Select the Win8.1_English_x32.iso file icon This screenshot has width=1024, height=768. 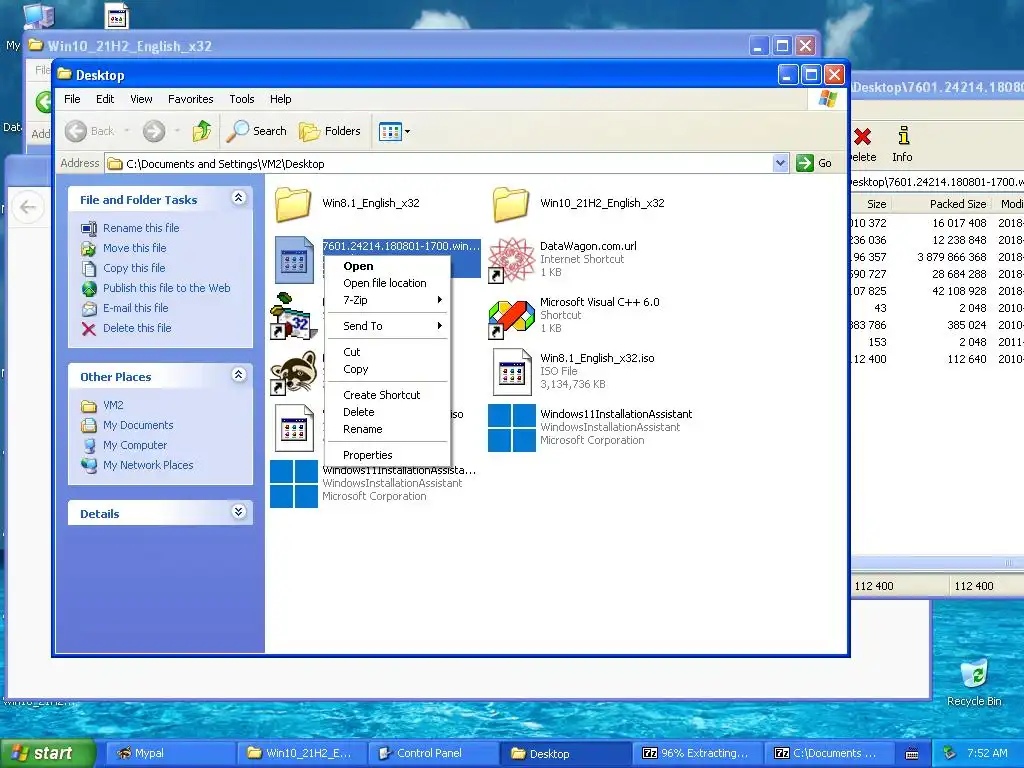[x=511, y=372]
